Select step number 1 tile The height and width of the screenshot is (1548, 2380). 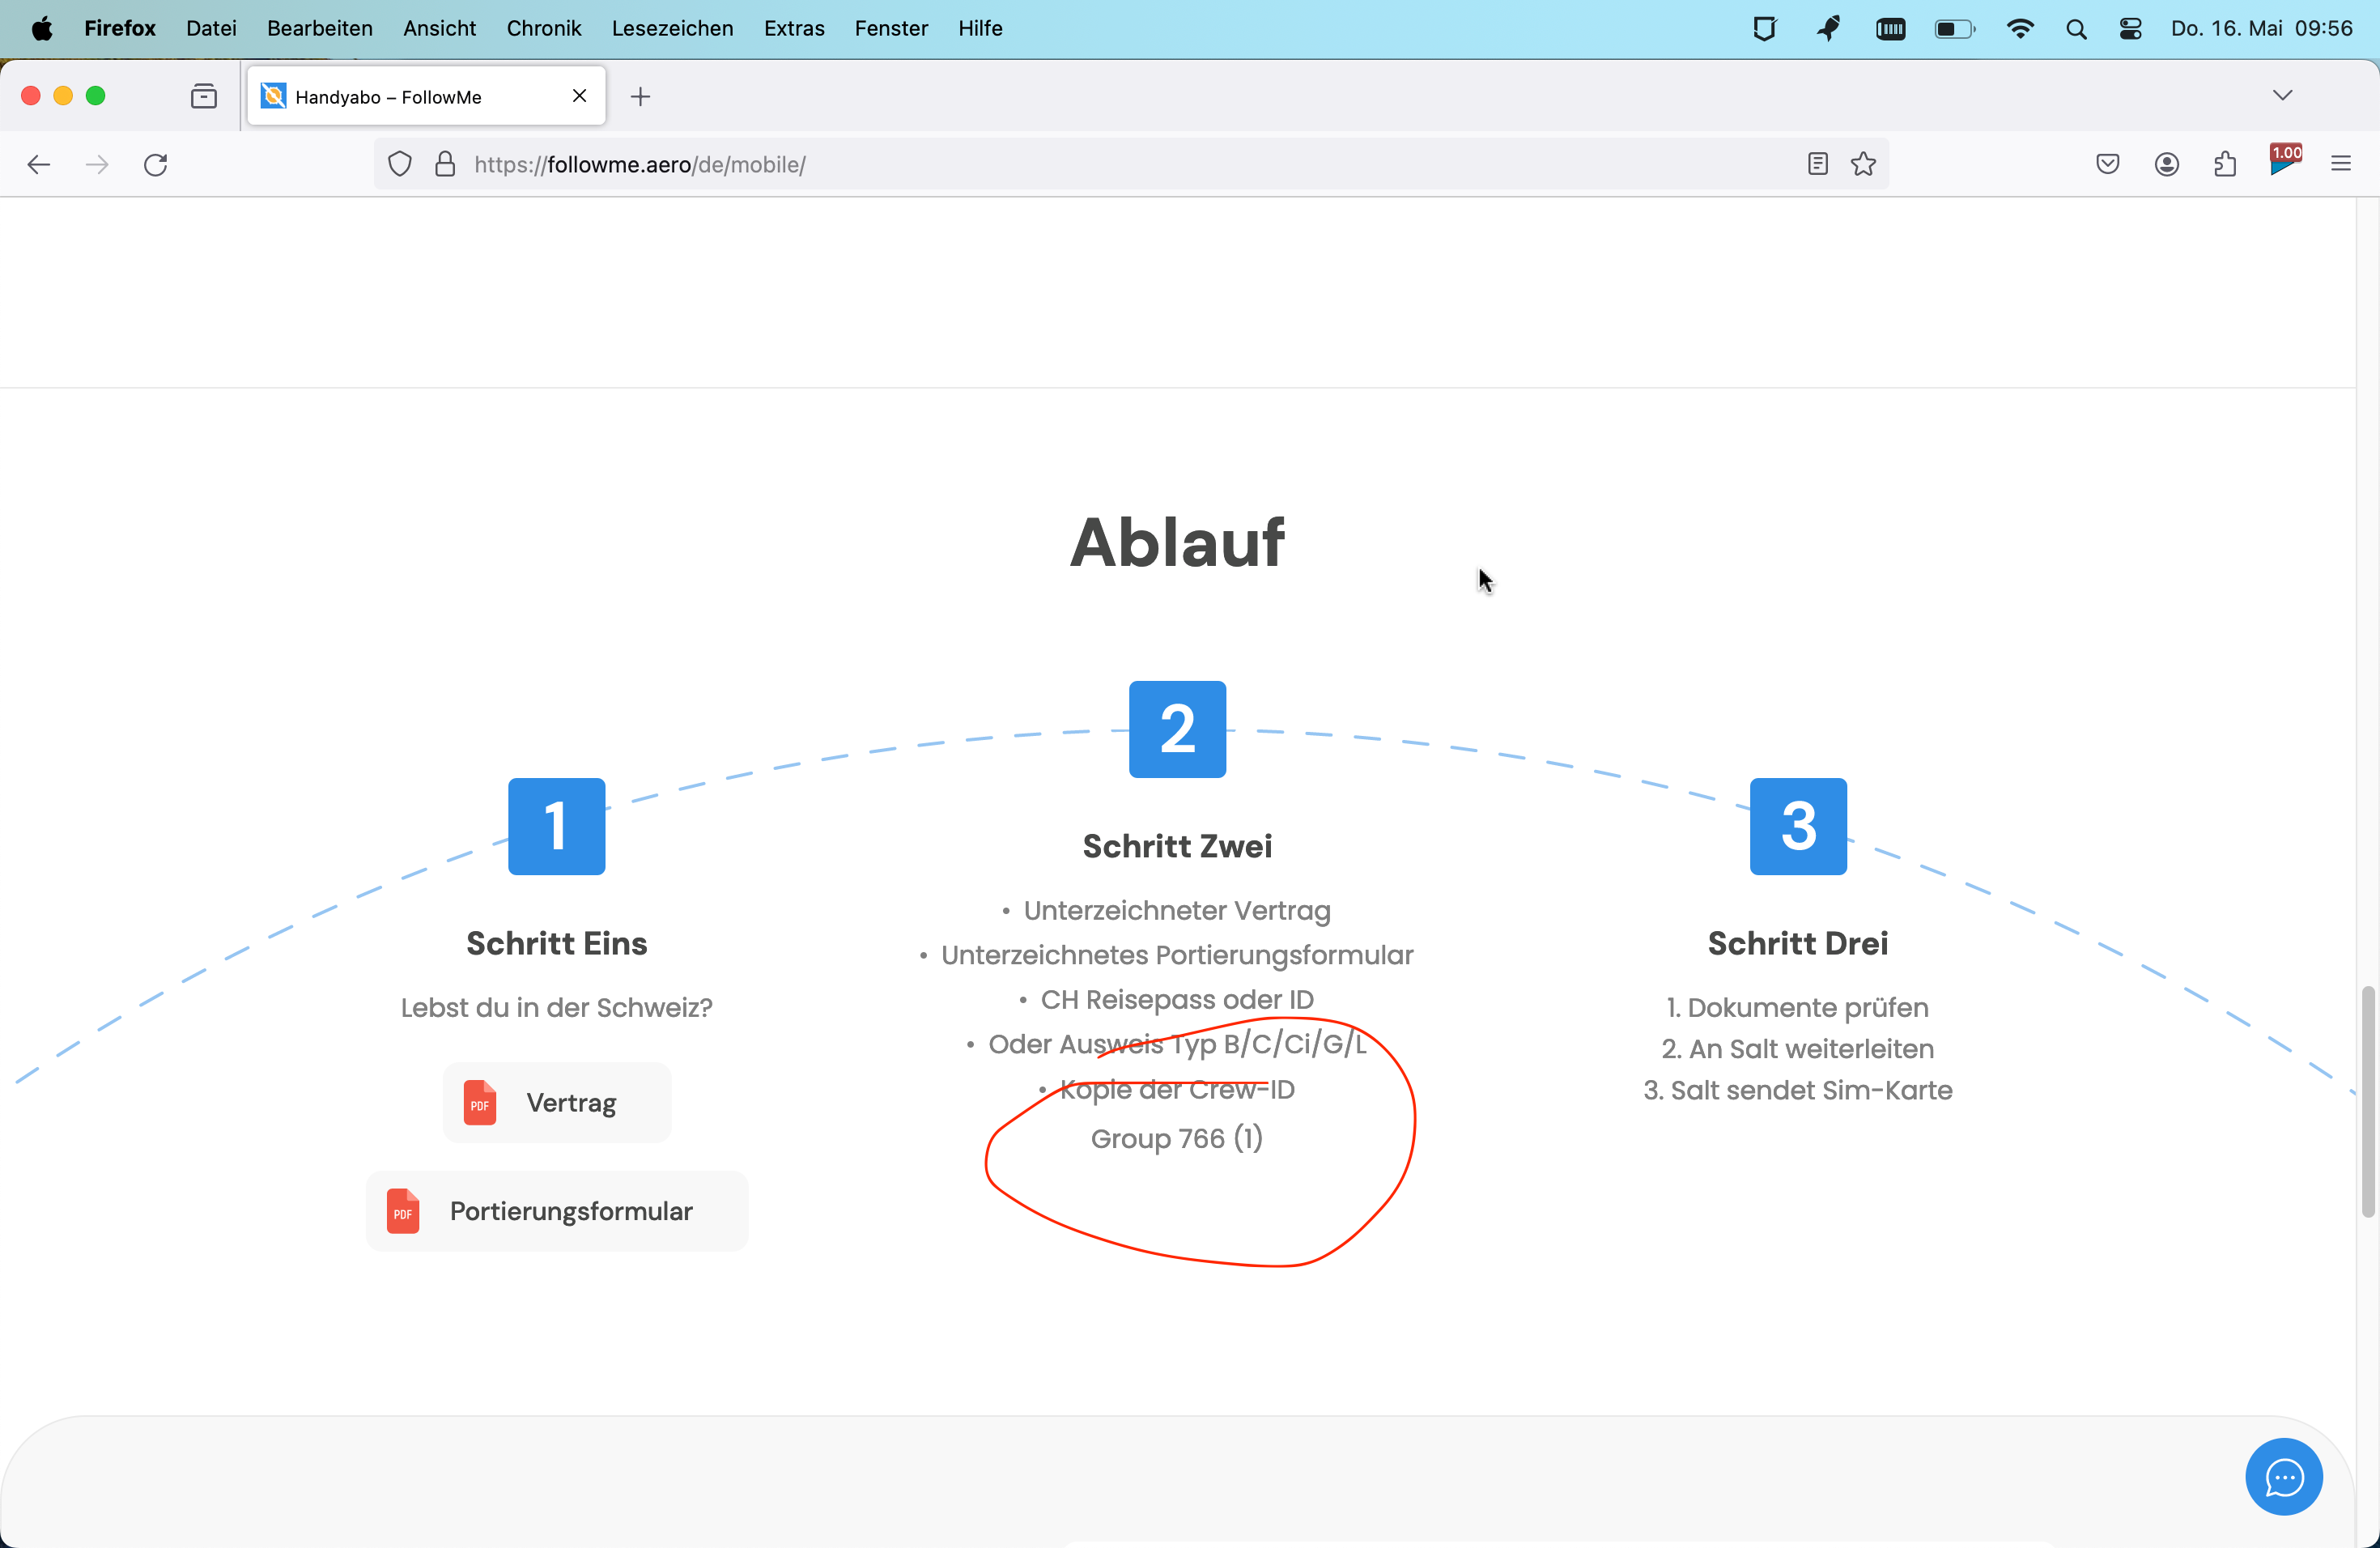tap(557, 826)
